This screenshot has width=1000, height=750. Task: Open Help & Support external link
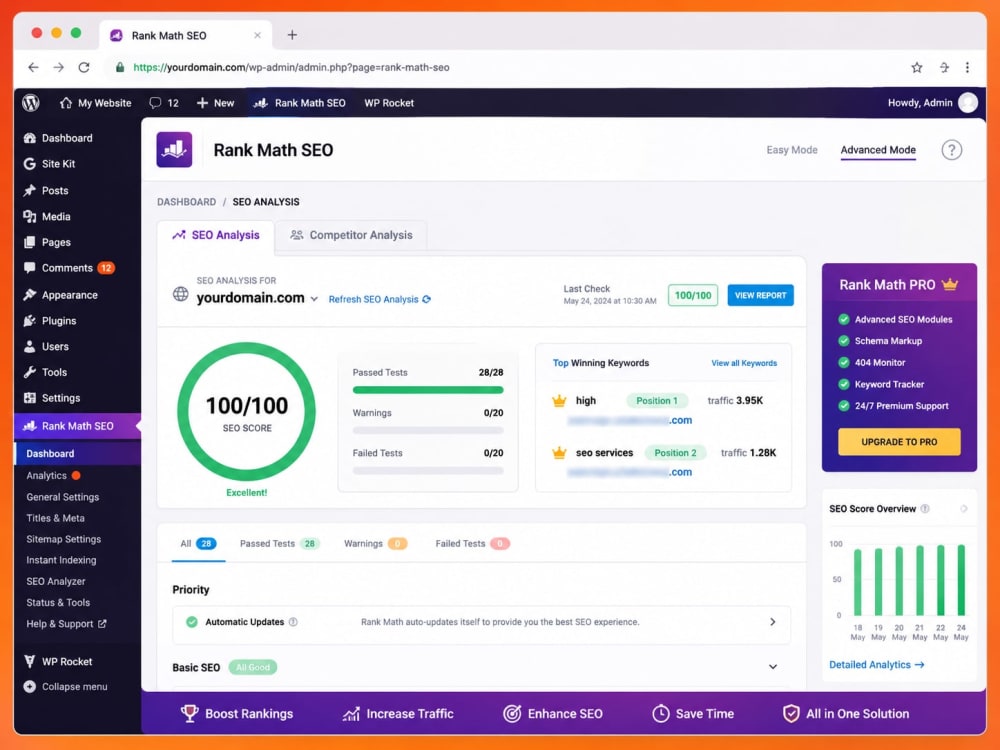coord(66,624)
